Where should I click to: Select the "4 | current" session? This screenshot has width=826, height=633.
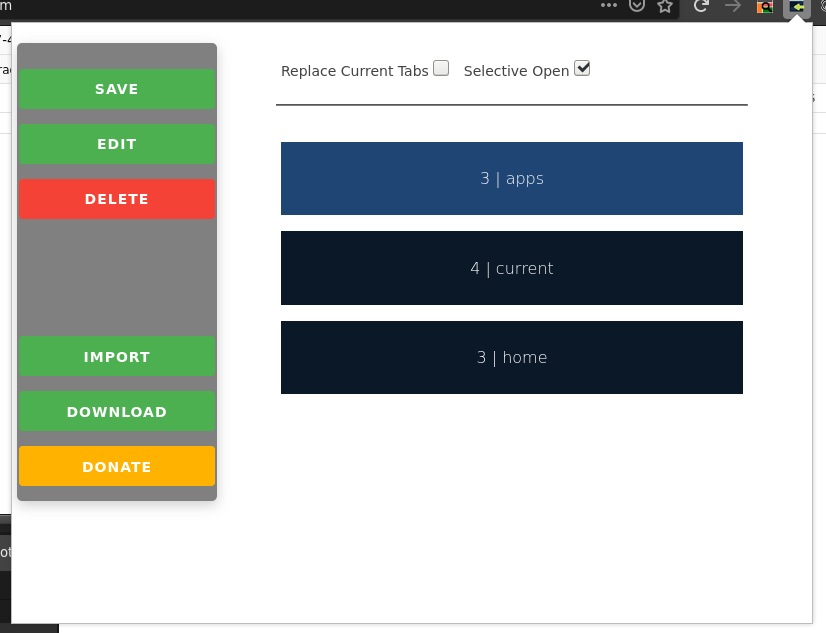coord(512,268)
